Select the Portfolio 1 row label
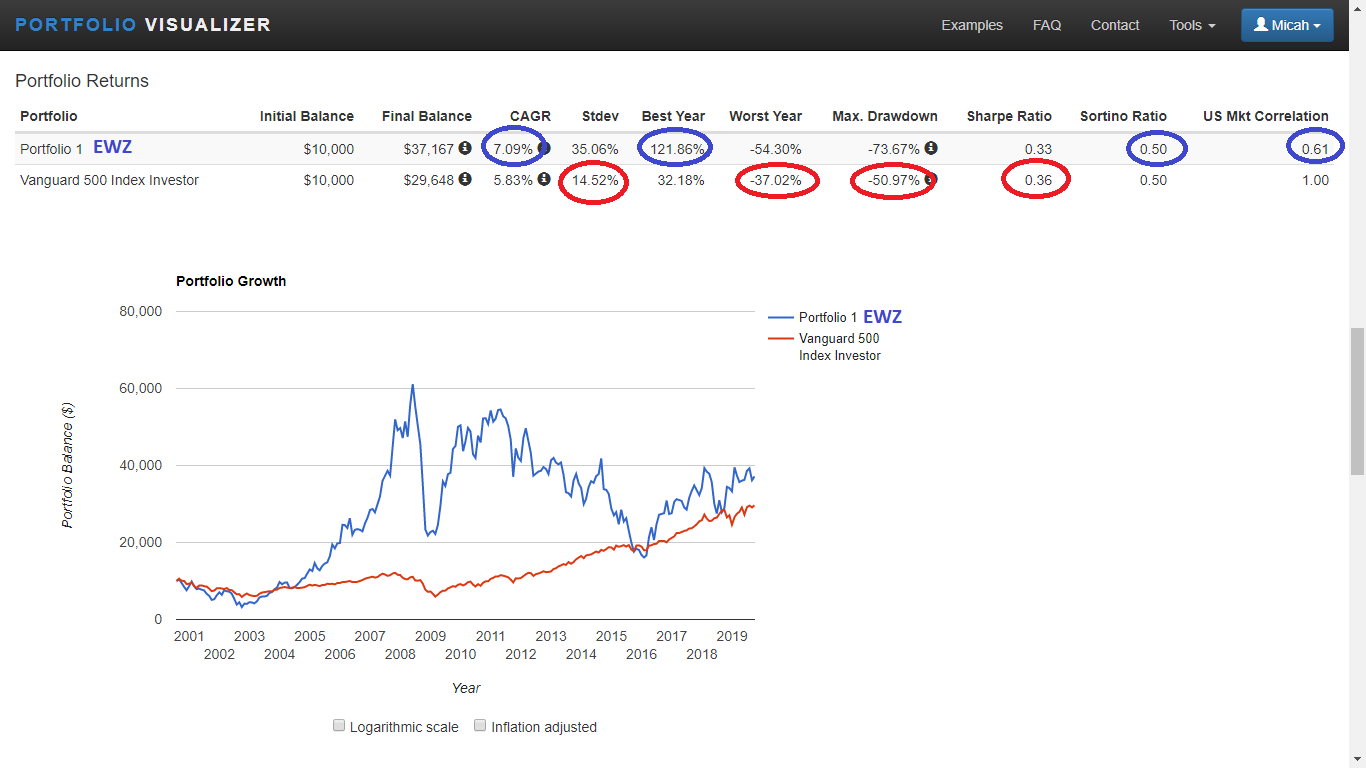This screenshot has width=1366, height=768. 52,149
